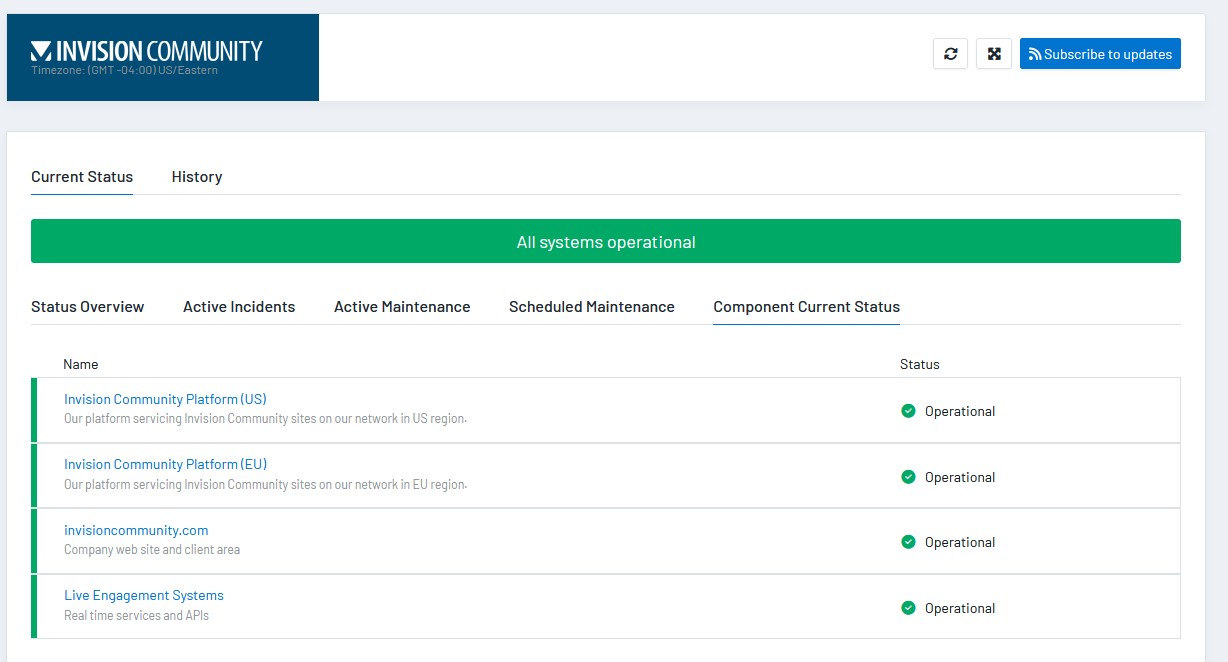The image size is (1228, 662).
Task: Click green check icon for Platform (EU)
Action: click(908, 477)
